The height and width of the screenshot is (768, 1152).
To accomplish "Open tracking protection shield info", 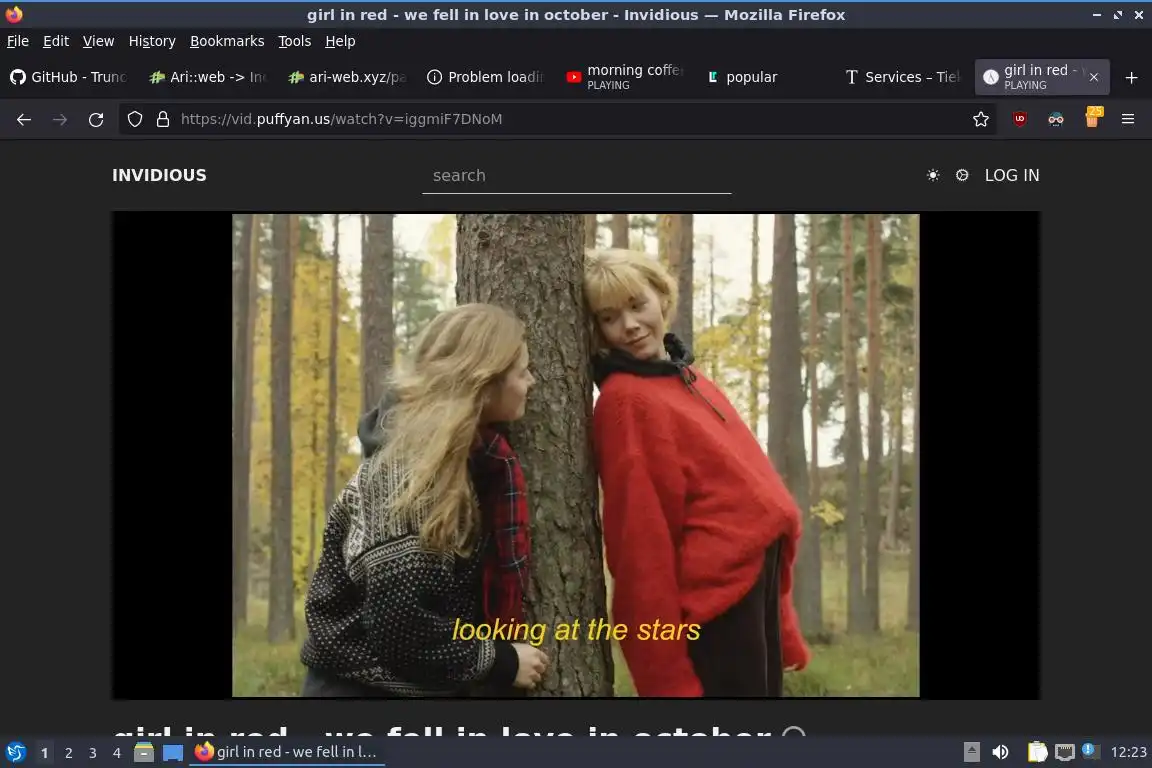I will coord(134,119).
